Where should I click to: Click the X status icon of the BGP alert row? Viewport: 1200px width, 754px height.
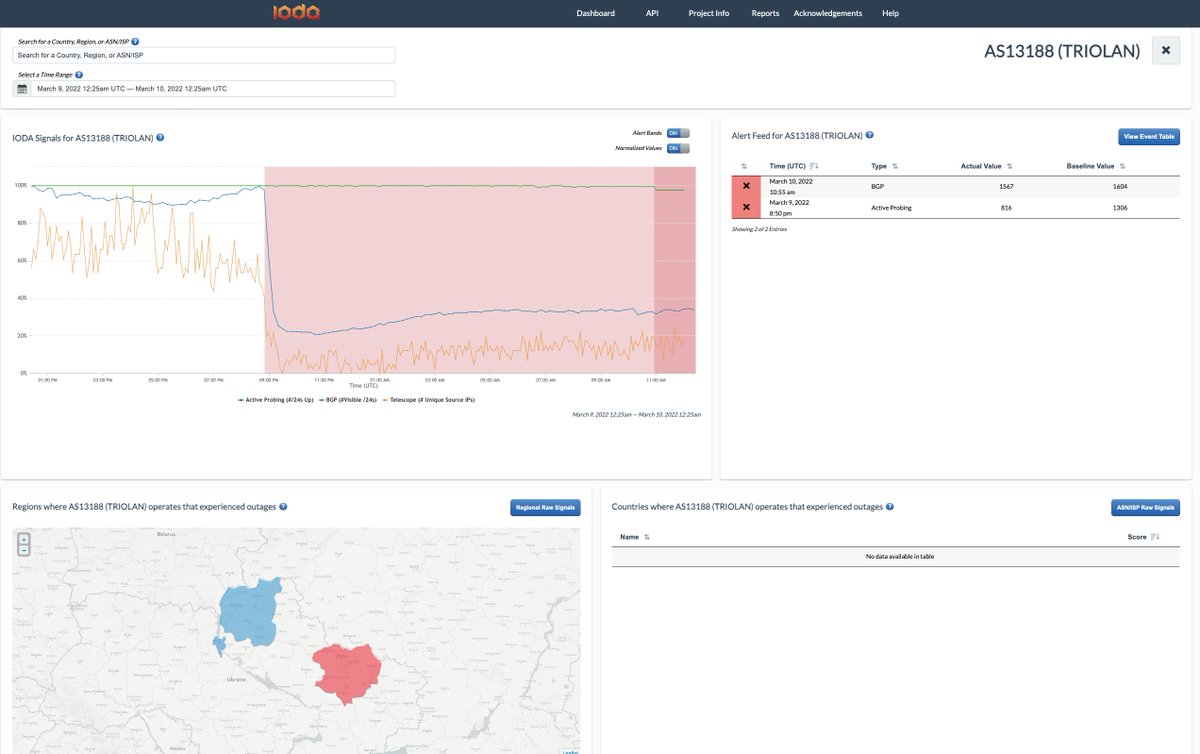pos(746,186)
